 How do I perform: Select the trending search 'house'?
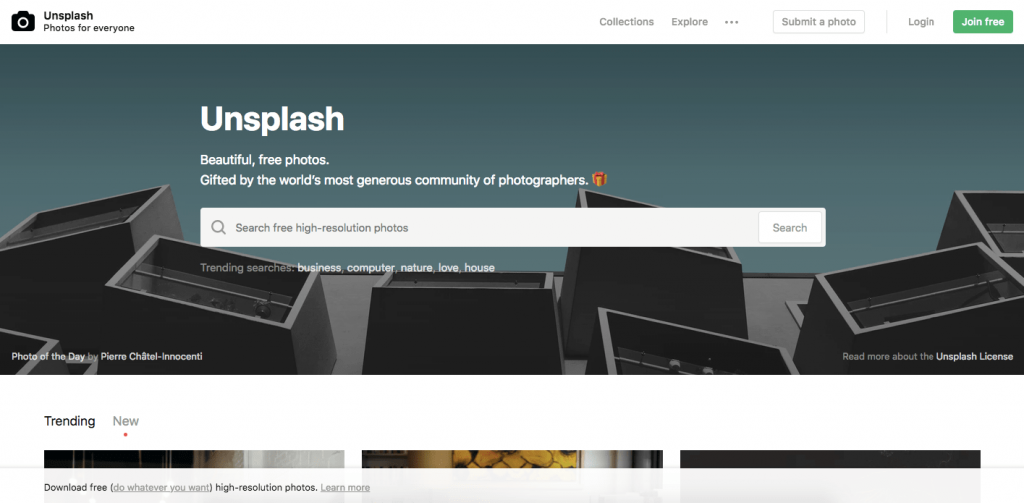point(479,268)
